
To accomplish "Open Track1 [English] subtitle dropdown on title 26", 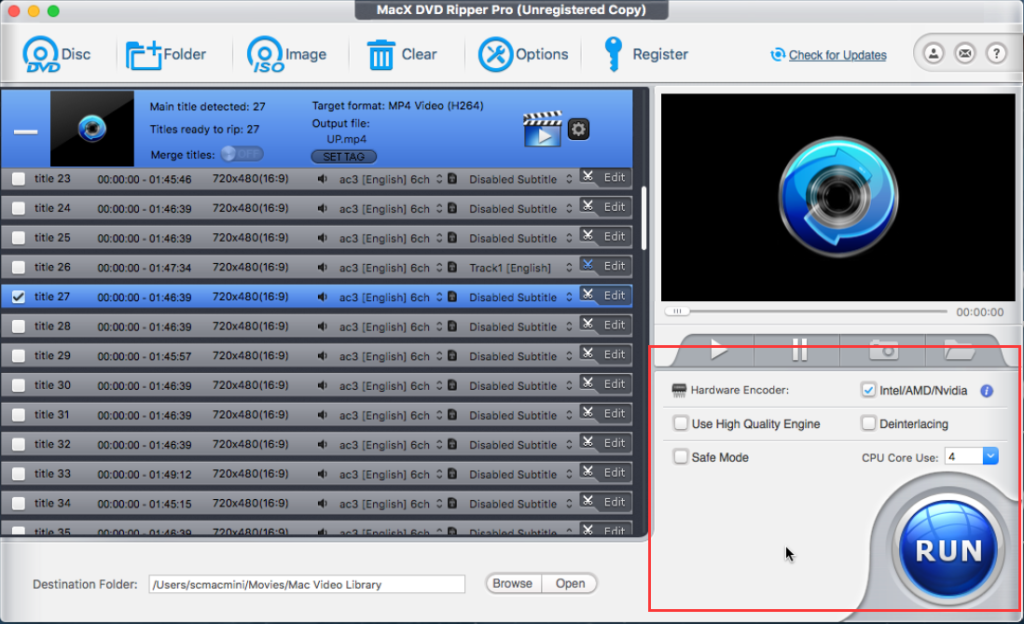I will 569,268.
